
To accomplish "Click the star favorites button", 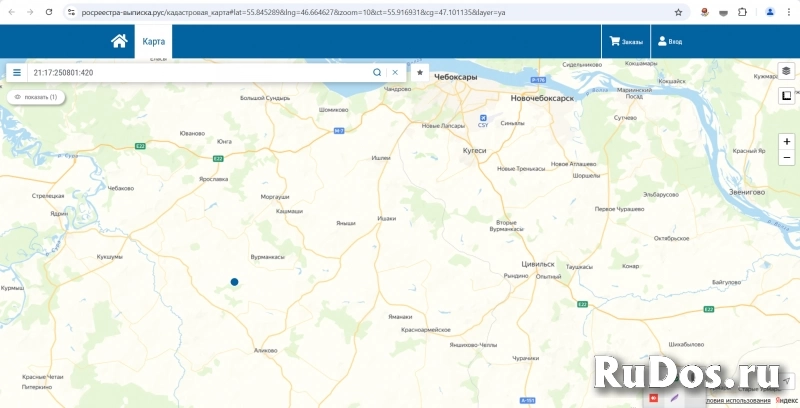I will [420, 73].
